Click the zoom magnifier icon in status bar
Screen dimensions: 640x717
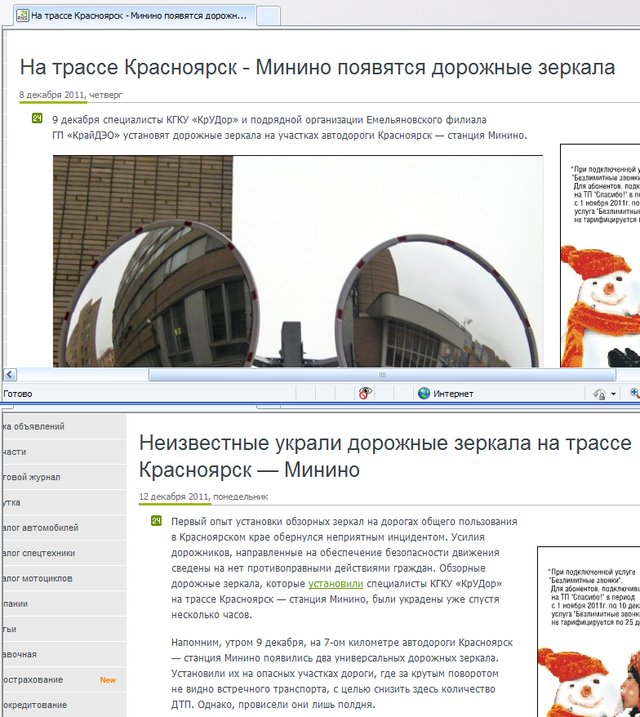click(x=634, y=394)
